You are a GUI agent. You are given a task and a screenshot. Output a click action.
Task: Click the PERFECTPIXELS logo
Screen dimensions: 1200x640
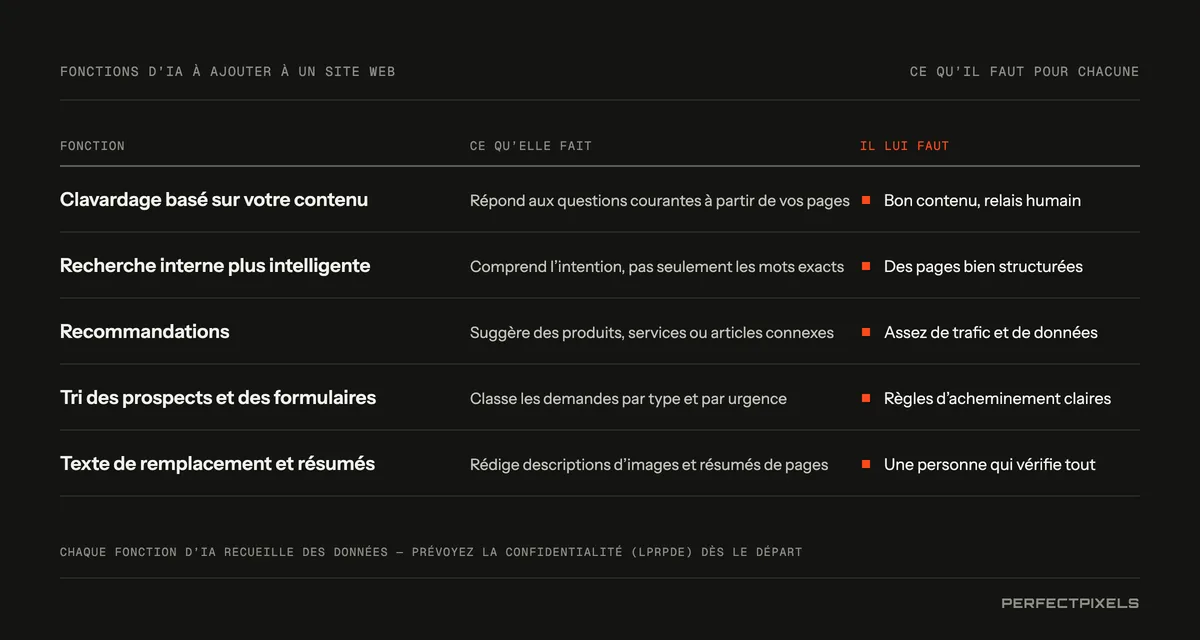point(1070,603)
